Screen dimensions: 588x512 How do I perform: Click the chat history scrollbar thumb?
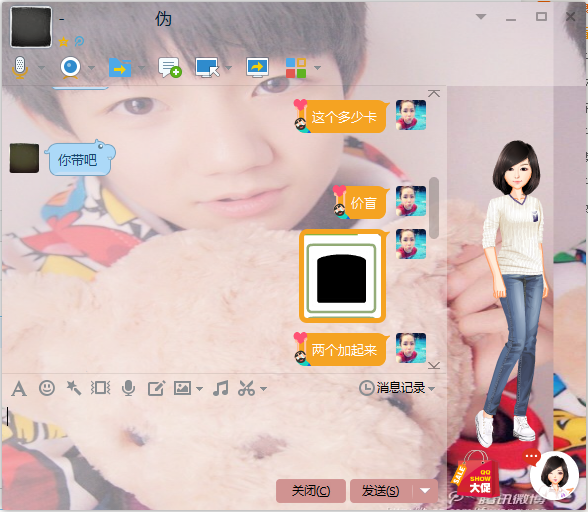click(434, 208)
